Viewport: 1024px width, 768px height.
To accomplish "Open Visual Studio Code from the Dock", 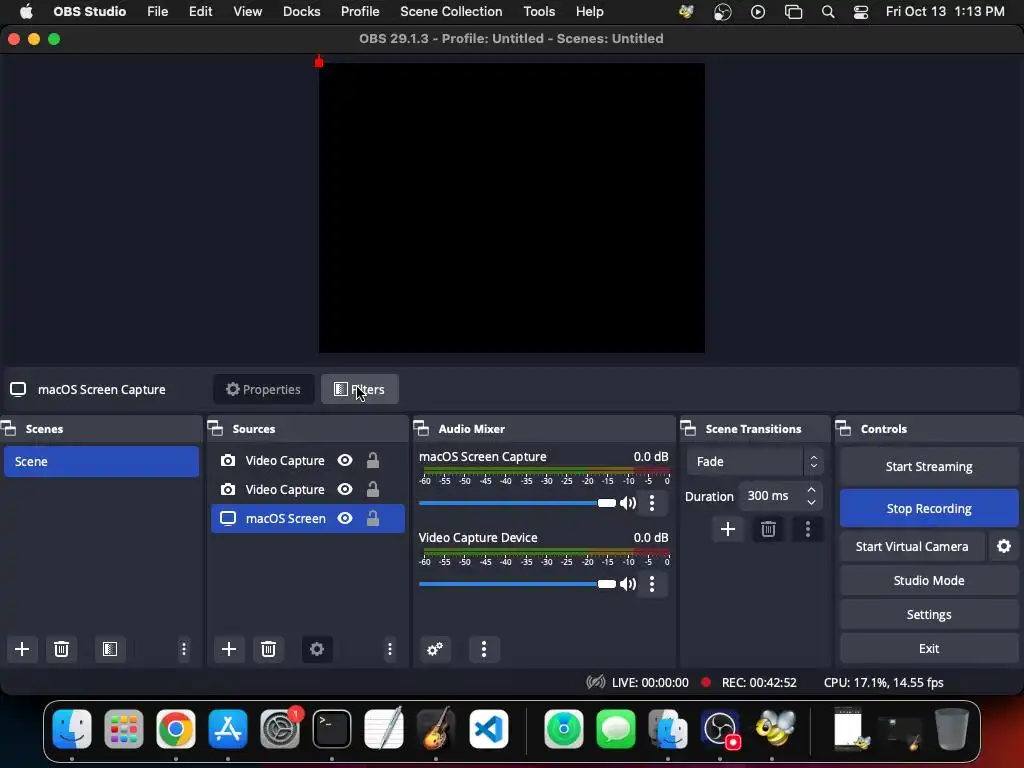I will (488, 728).
